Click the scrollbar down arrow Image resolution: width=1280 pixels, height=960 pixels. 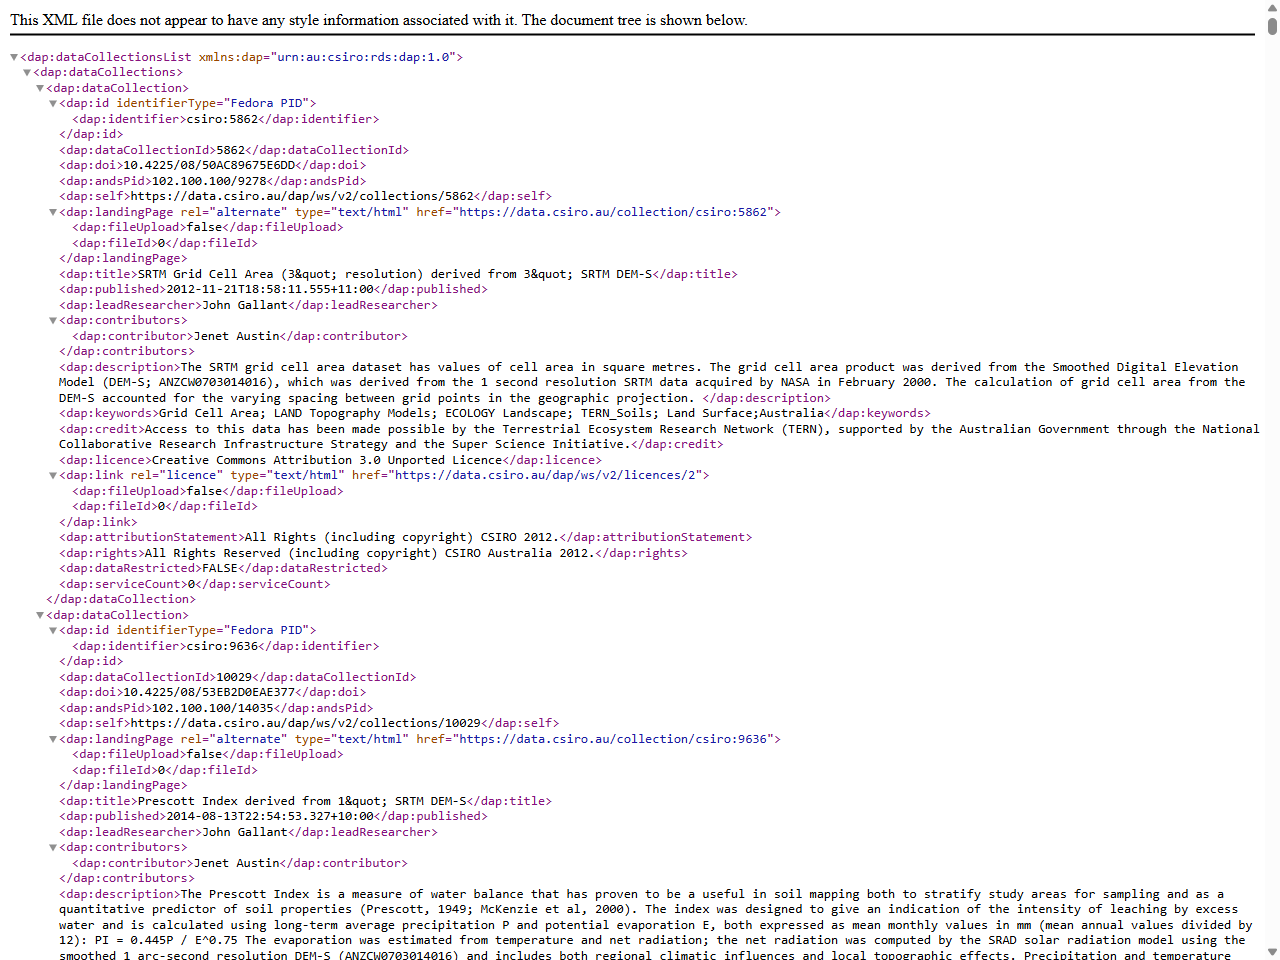[x=1272, y=952]
